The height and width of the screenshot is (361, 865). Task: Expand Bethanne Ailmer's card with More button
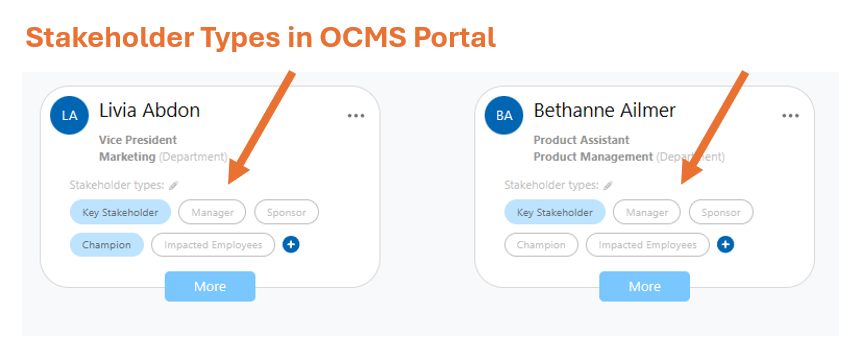645,286
